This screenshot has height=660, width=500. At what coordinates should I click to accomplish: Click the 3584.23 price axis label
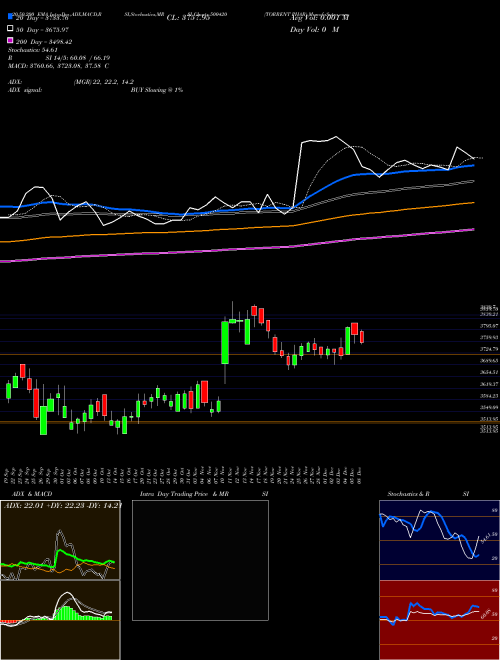point(489,396)
